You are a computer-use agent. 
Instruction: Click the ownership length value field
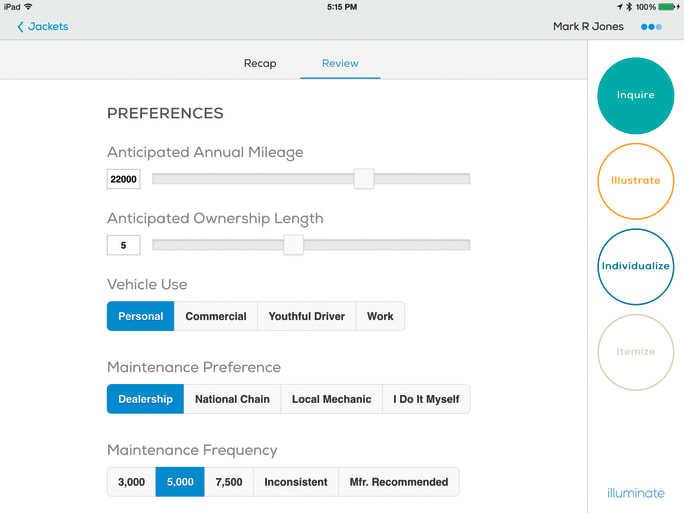tap(123, 245)
